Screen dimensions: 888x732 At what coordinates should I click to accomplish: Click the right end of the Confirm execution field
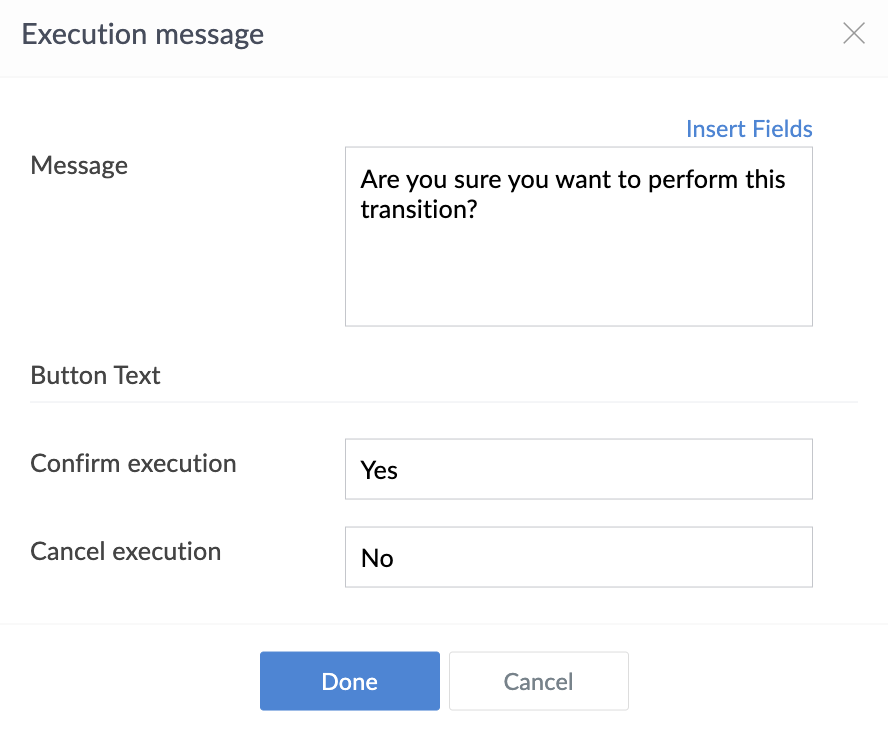coord(795,469)
